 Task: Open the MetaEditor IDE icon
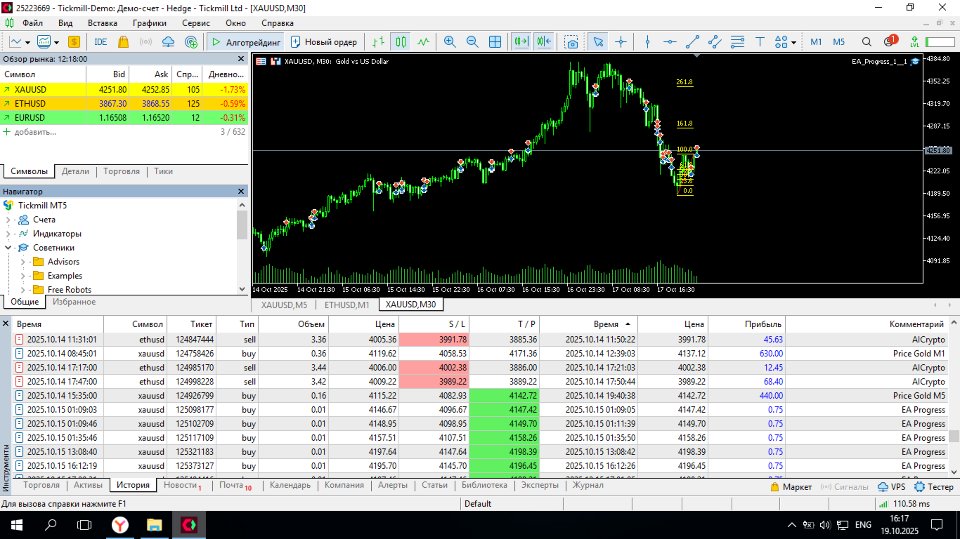(x=100, y=42)
